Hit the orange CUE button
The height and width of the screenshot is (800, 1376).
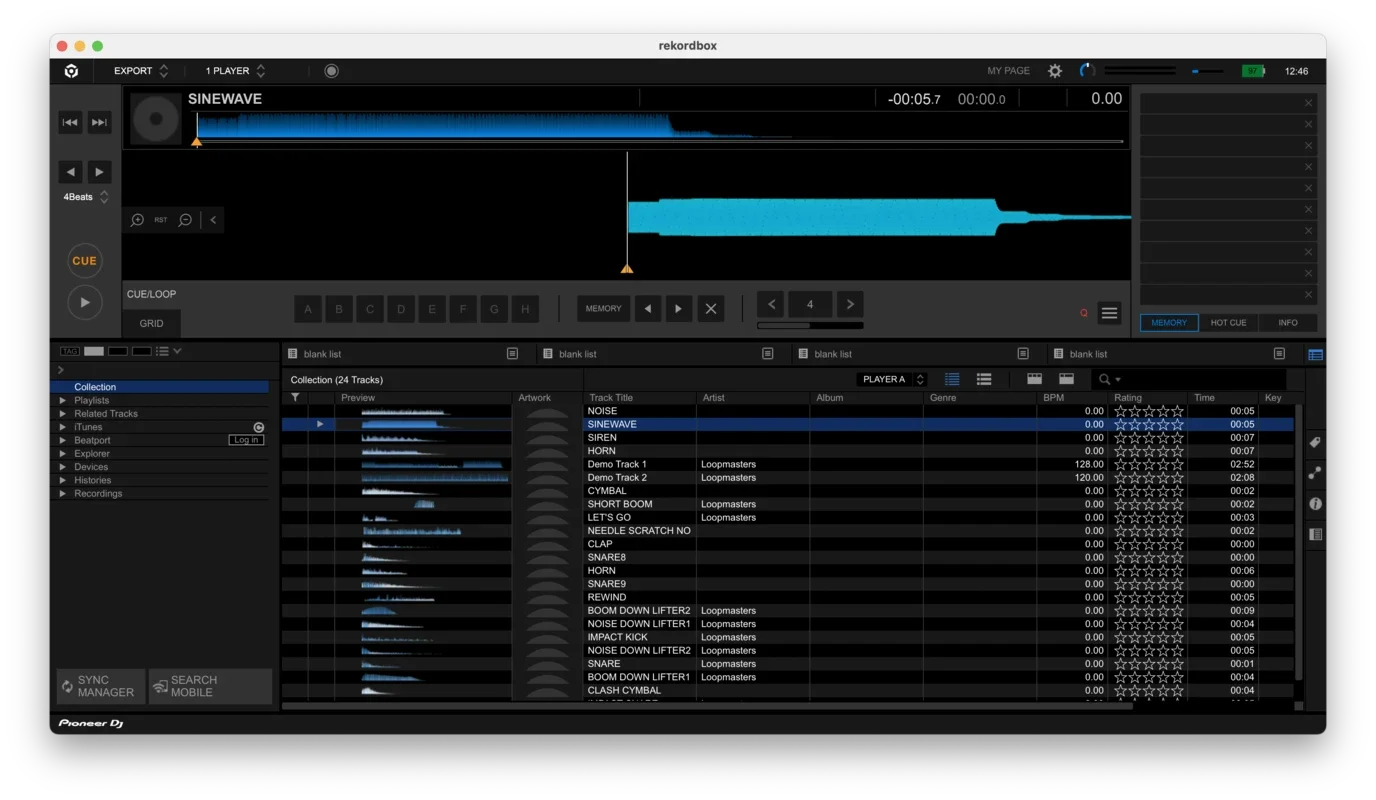click(84, 261)
